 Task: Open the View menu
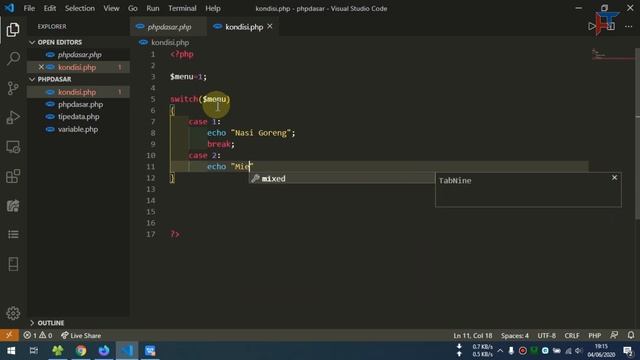click(111, 8)
